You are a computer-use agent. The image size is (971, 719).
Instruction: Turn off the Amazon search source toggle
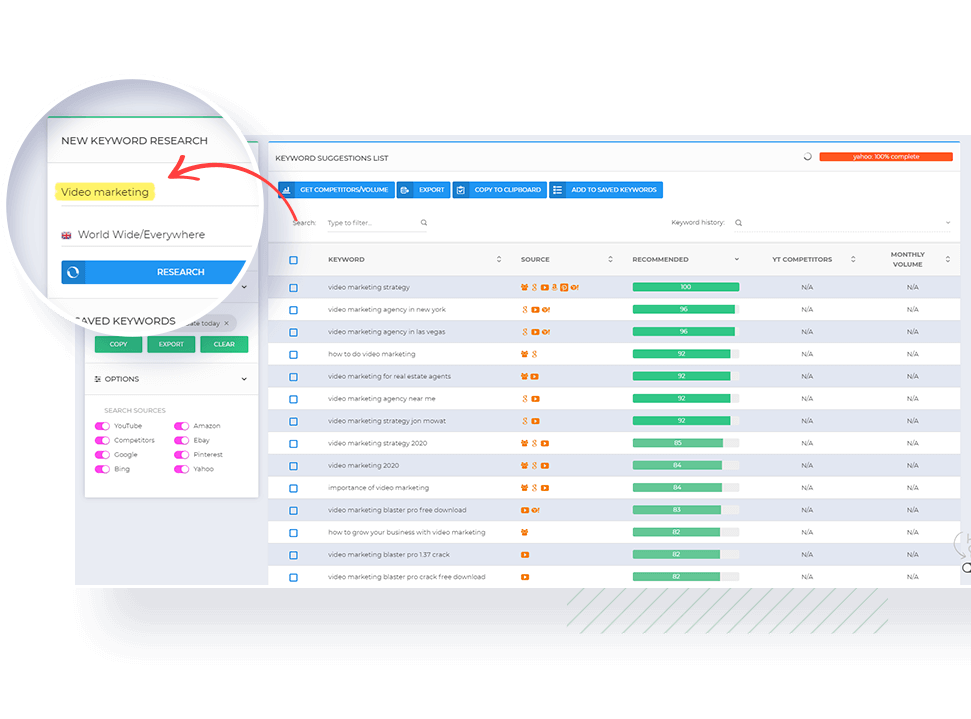[x=181, y=426]
